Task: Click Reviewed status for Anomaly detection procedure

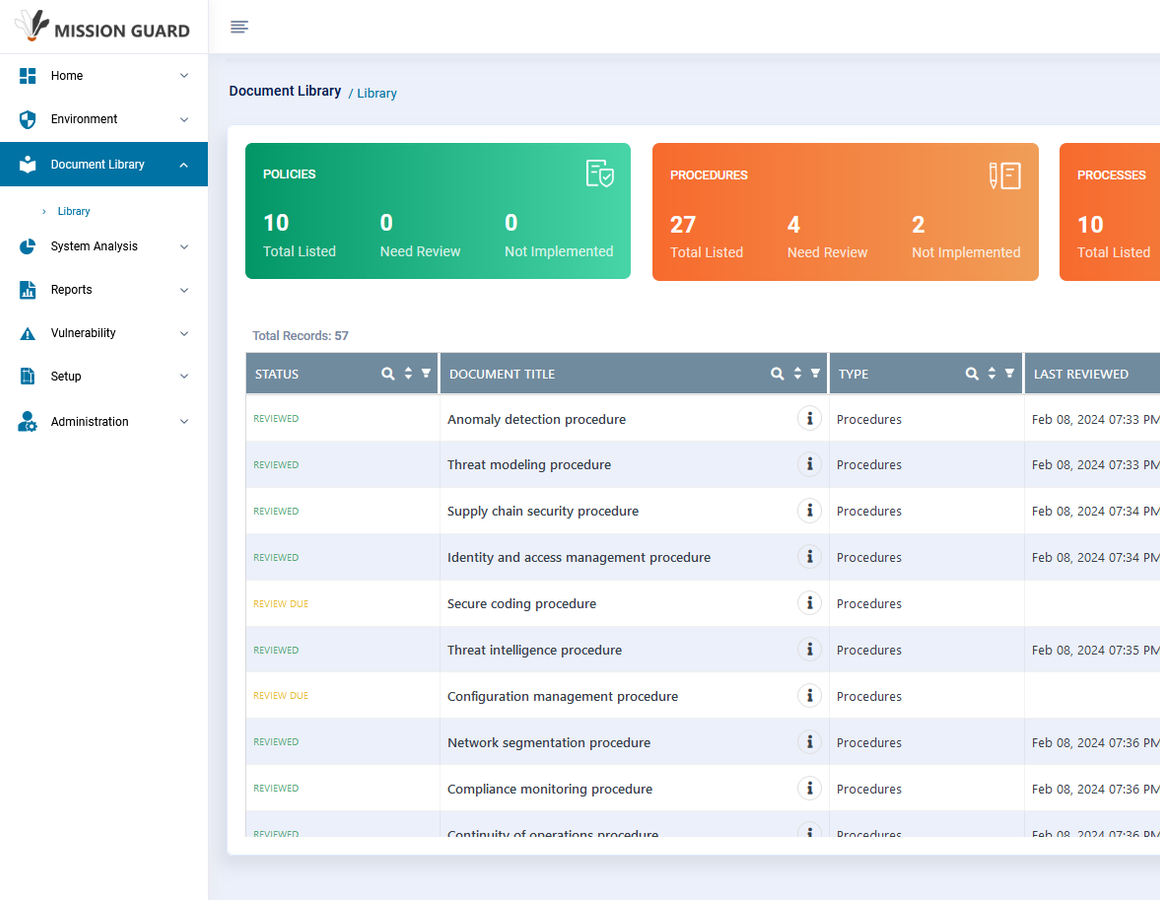Action: [x=276, y=419]
